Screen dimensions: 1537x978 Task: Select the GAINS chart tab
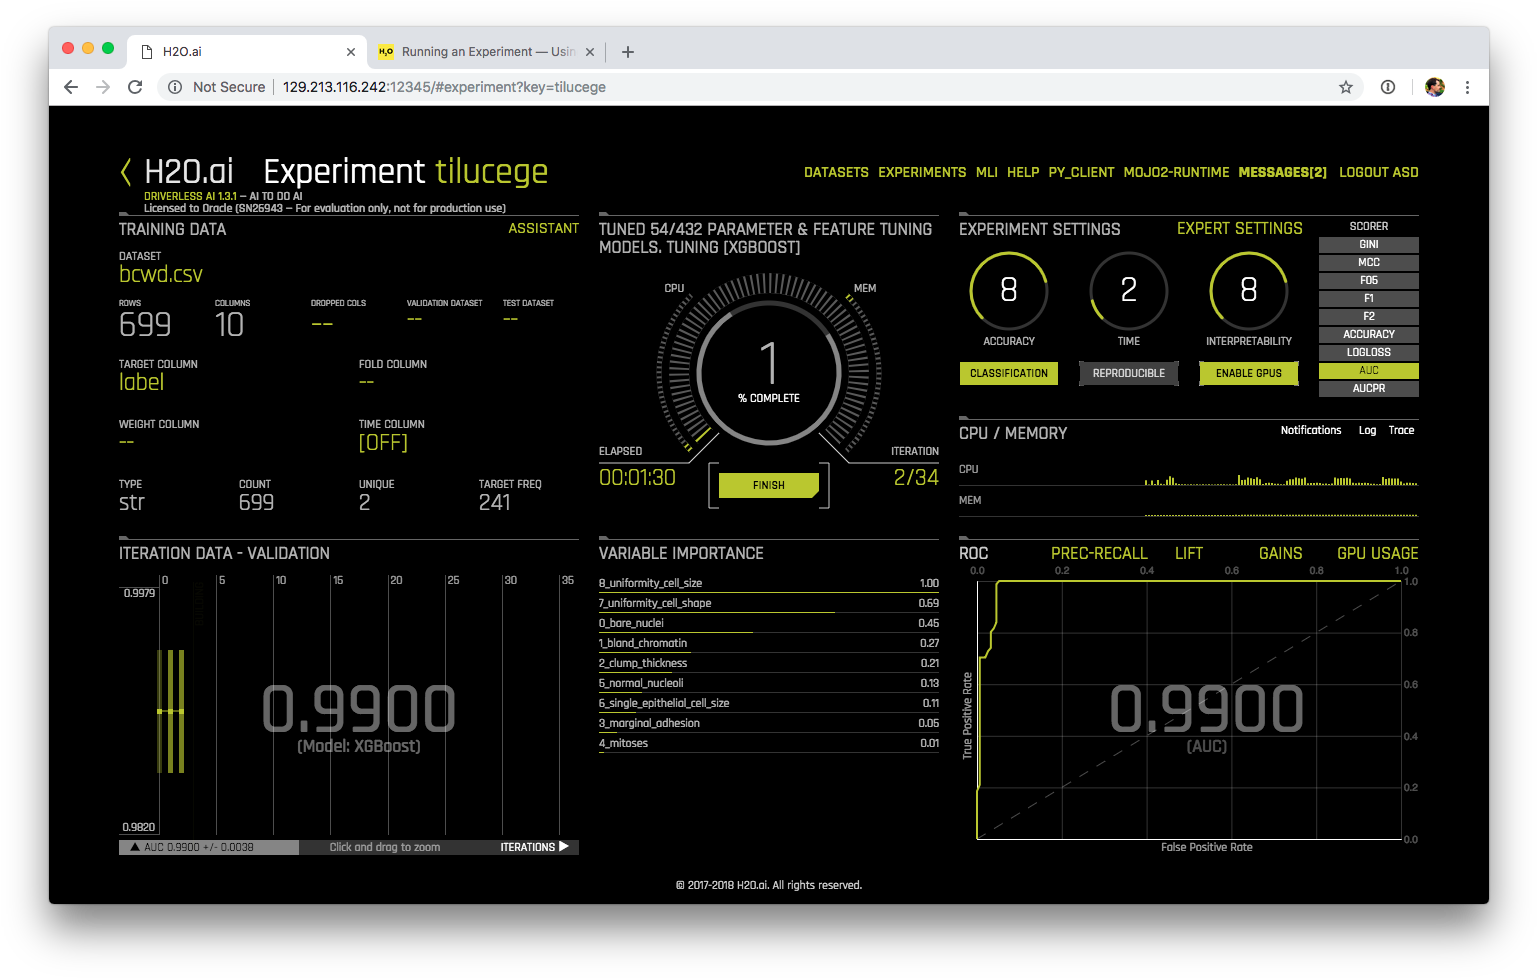(1280, 553)
